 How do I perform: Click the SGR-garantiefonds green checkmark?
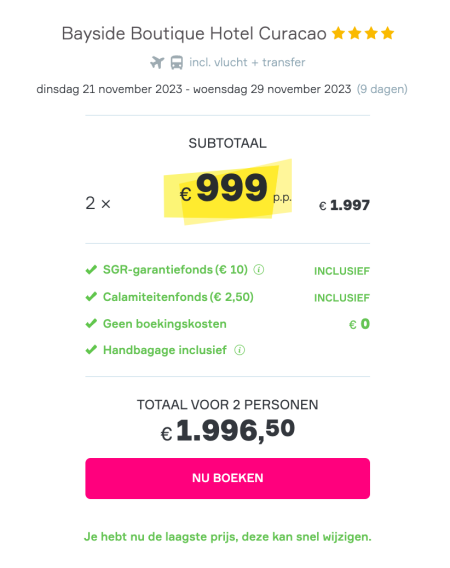tap(91, 270)
